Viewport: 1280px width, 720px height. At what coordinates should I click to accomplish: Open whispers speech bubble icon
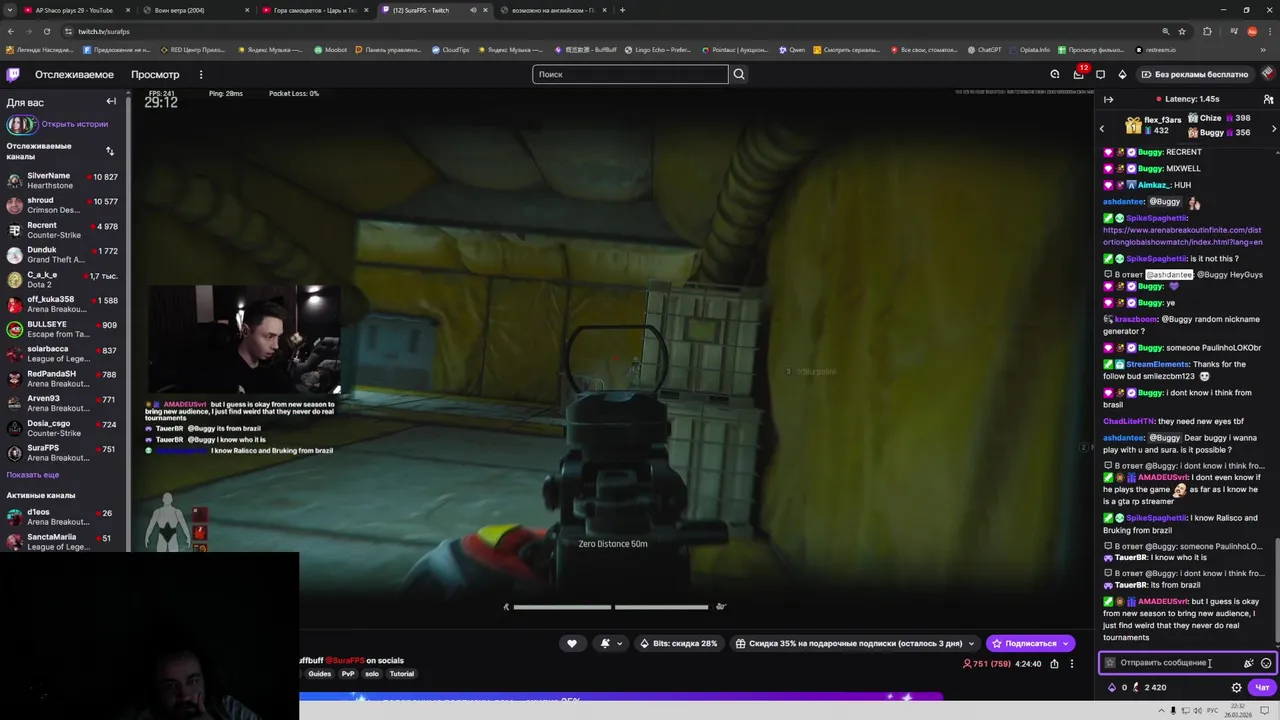point(1101,74)
